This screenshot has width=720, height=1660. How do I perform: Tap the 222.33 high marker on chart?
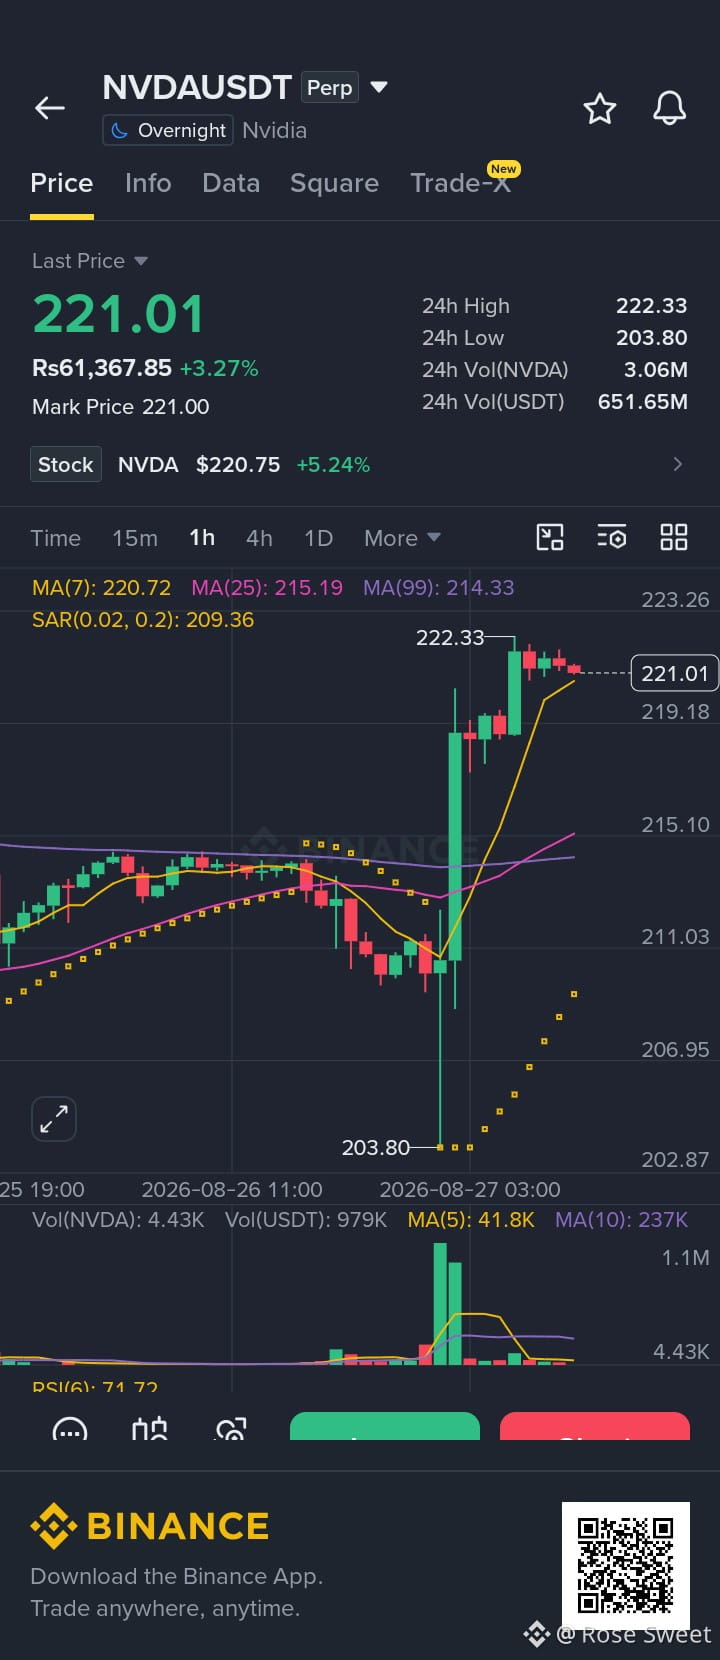[x=450, y=638]
